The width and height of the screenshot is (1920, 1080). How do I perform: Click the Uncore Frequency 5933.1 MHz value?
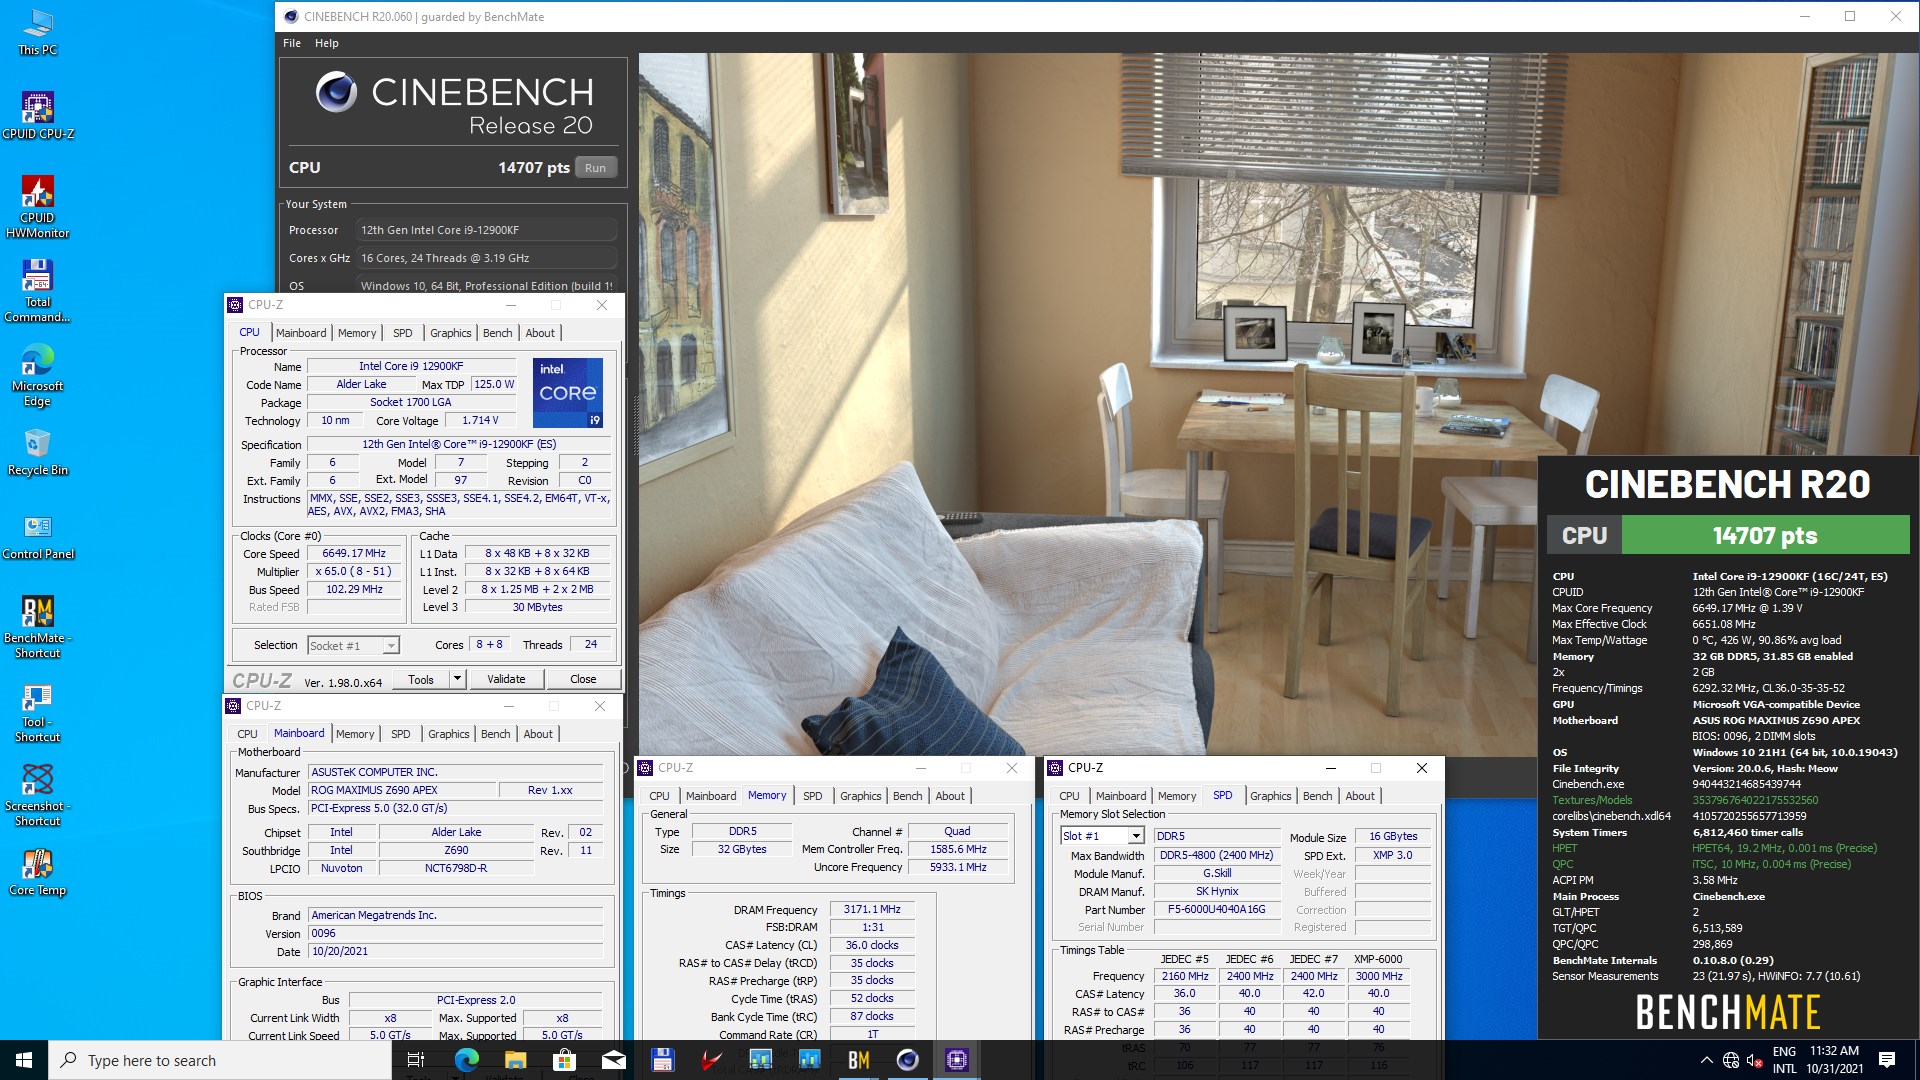[x=958, y=867]
